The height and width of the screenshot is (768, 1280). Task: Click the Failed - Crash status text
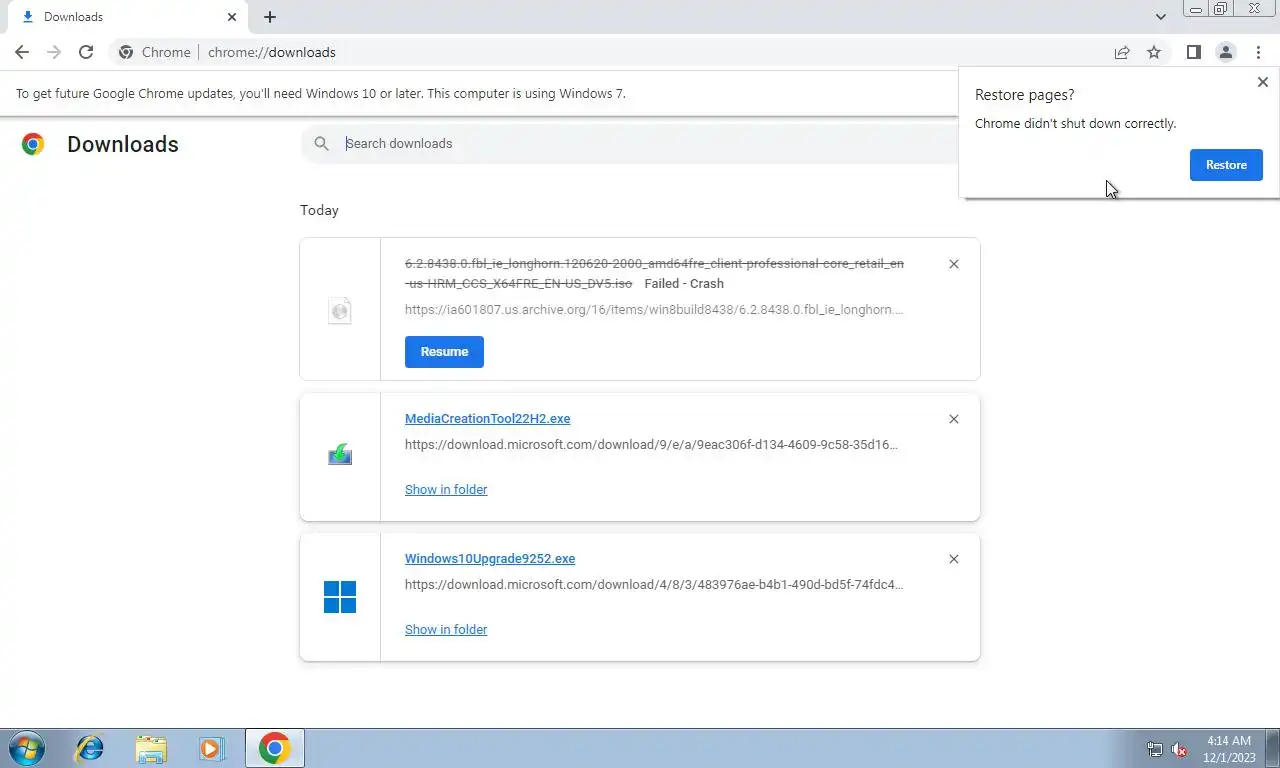(684, 283)
